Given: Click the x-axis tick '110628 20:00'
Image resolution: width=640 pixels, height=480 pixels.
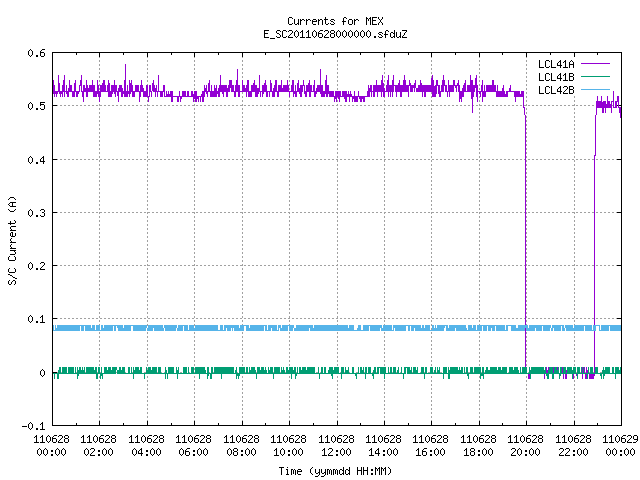Looking at the screenshot, I should click(525, 445).
